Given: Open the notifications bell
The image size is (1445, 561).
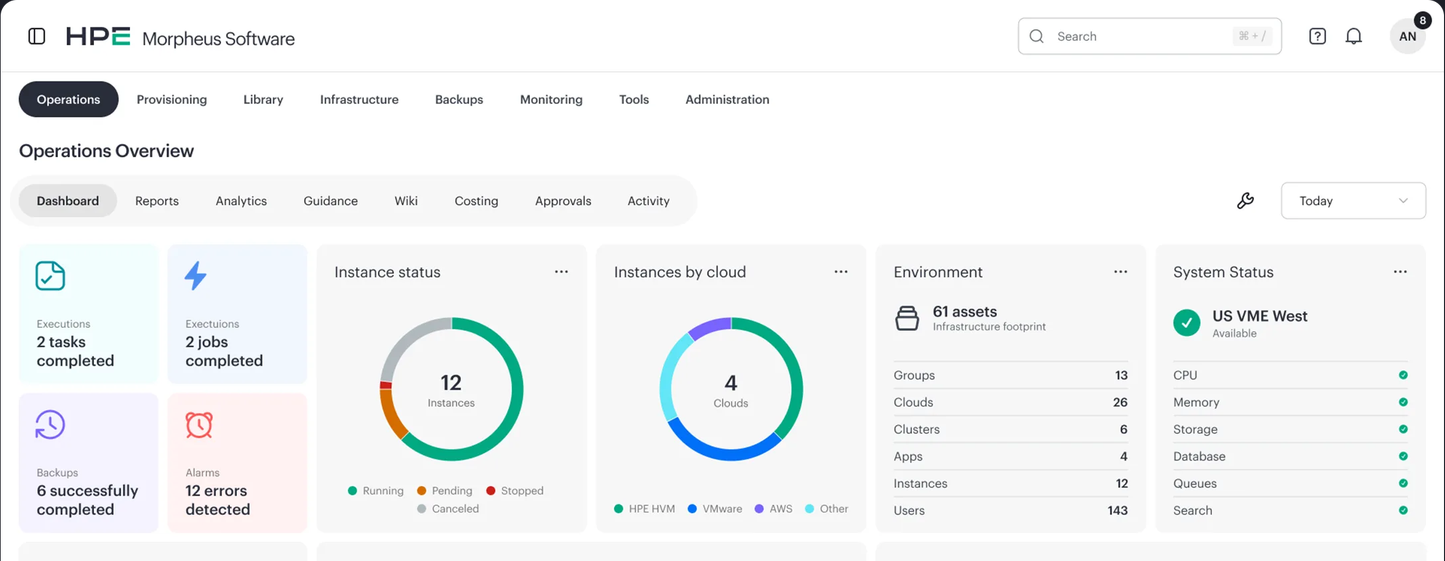Looking at the screenshot, I should click(x=1353, y=36).
